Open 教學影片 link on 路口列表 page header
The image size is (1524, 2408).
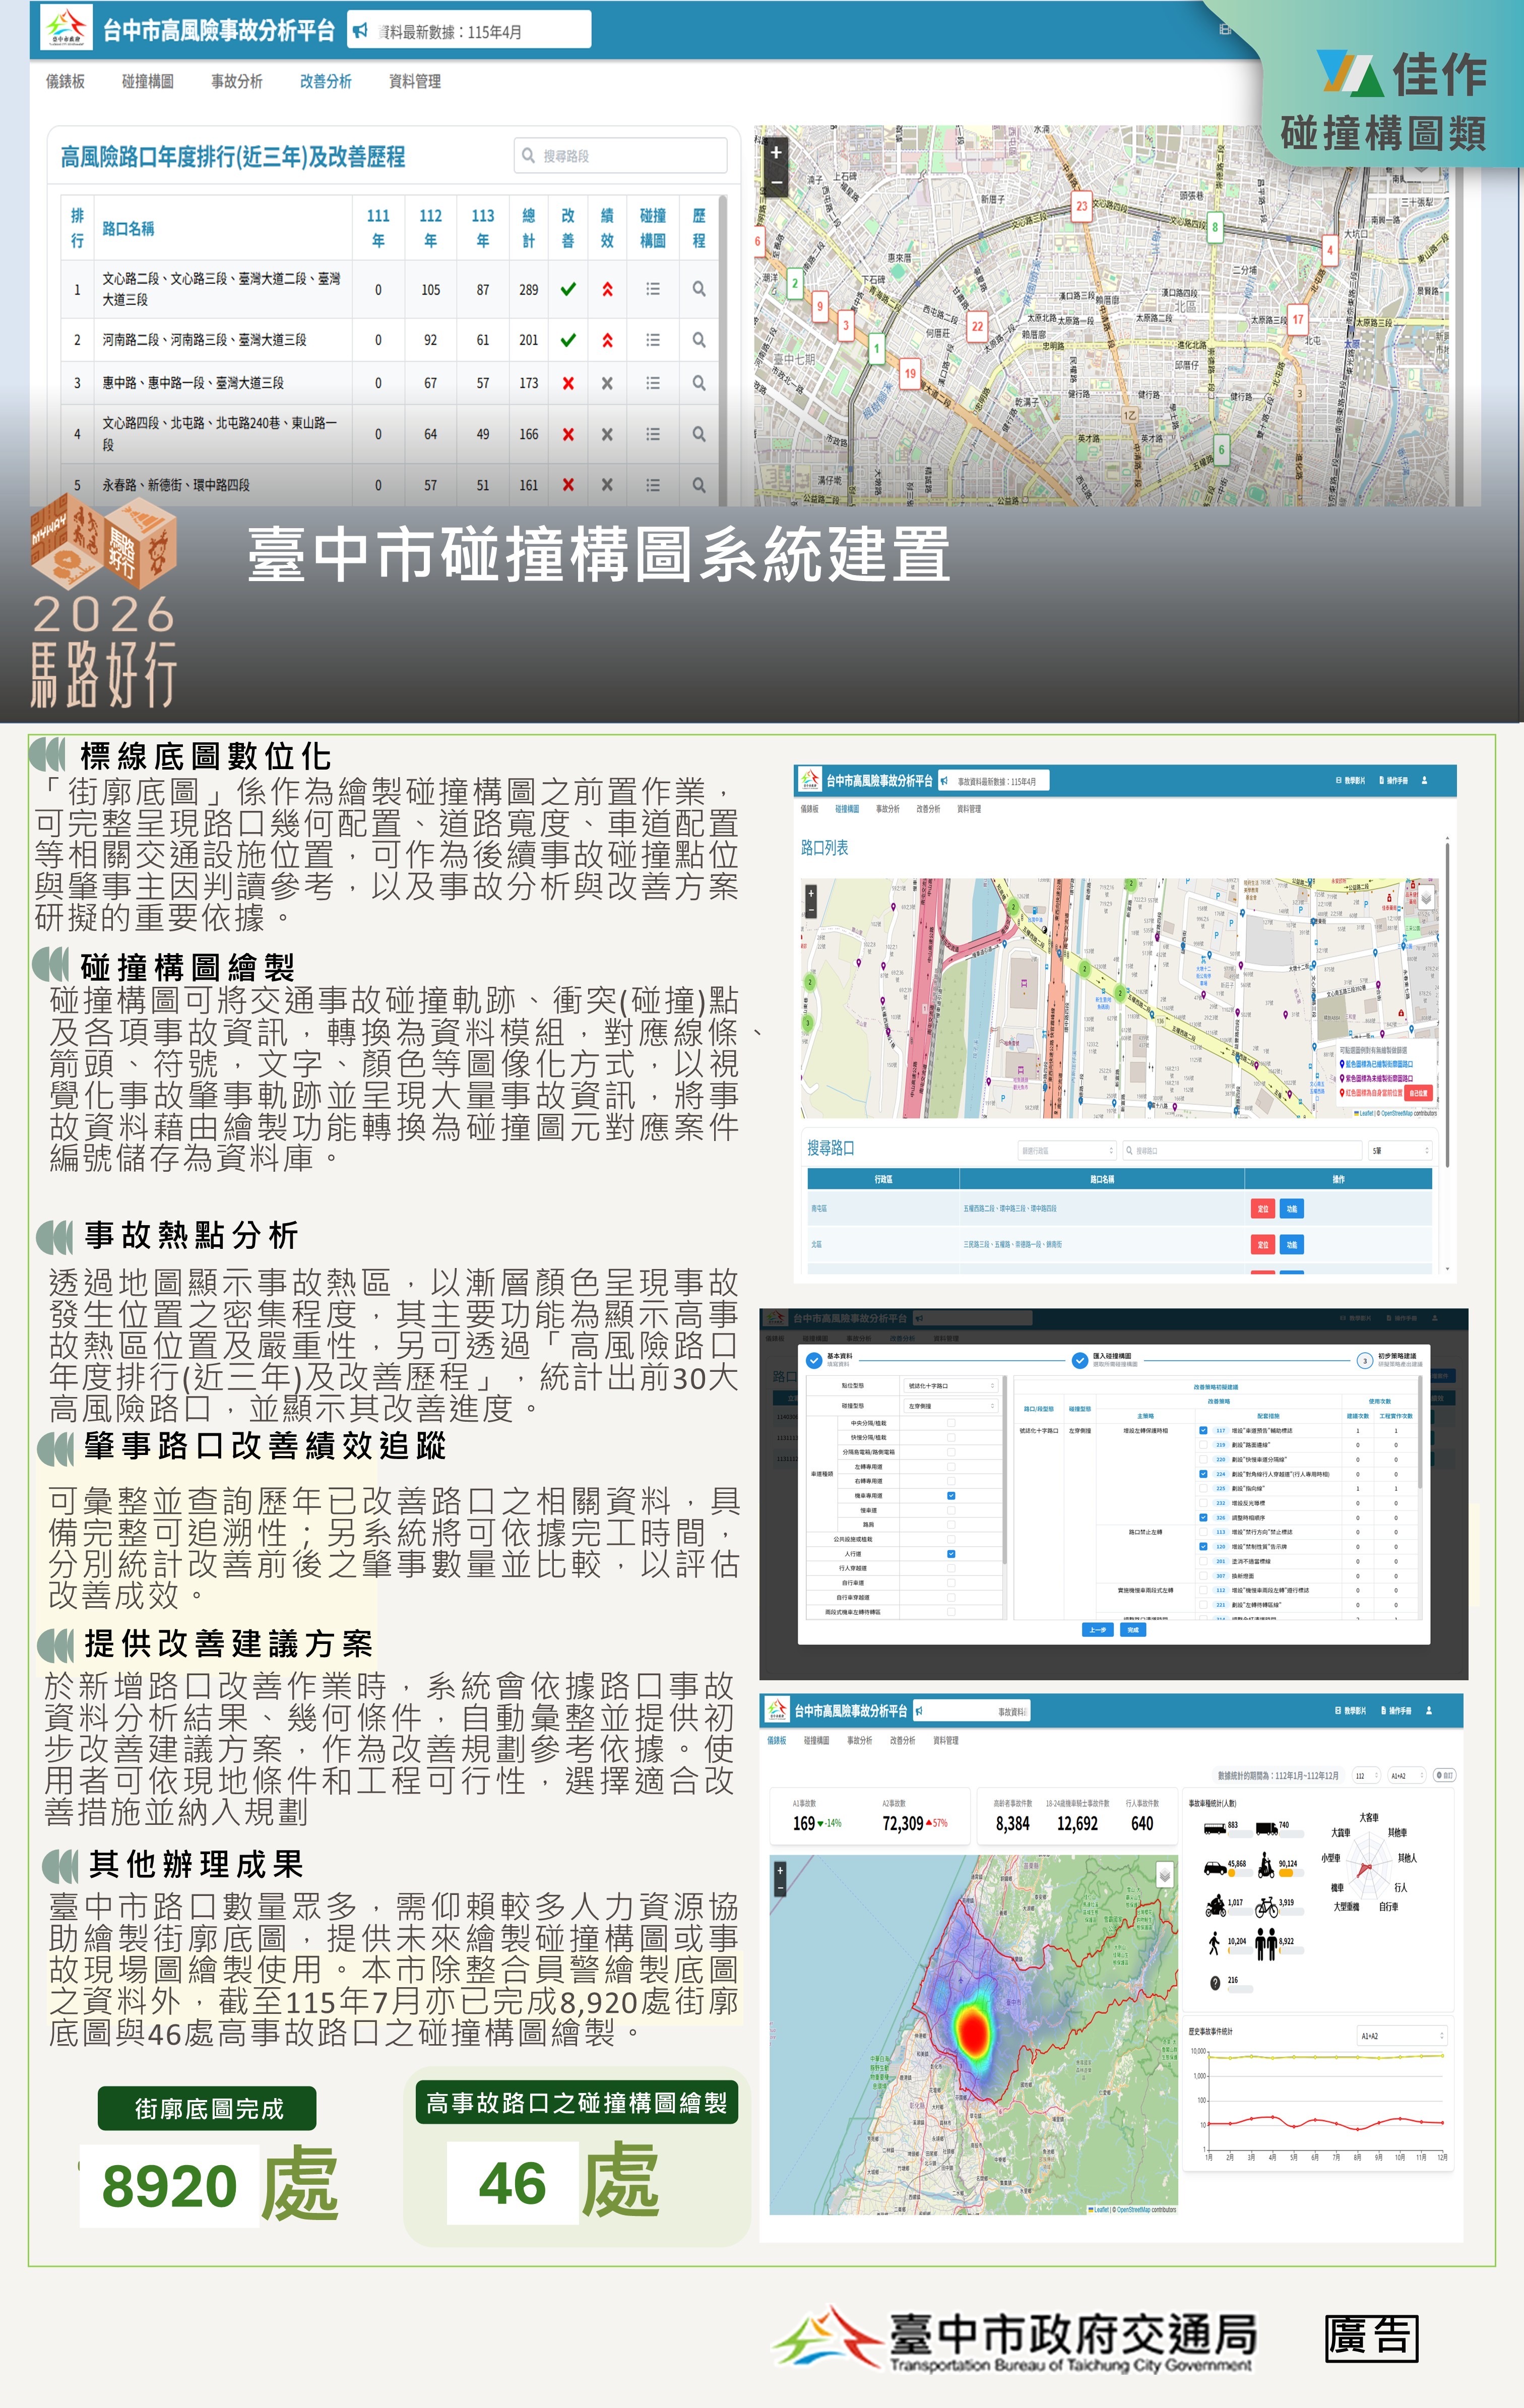coord(1351,781)
